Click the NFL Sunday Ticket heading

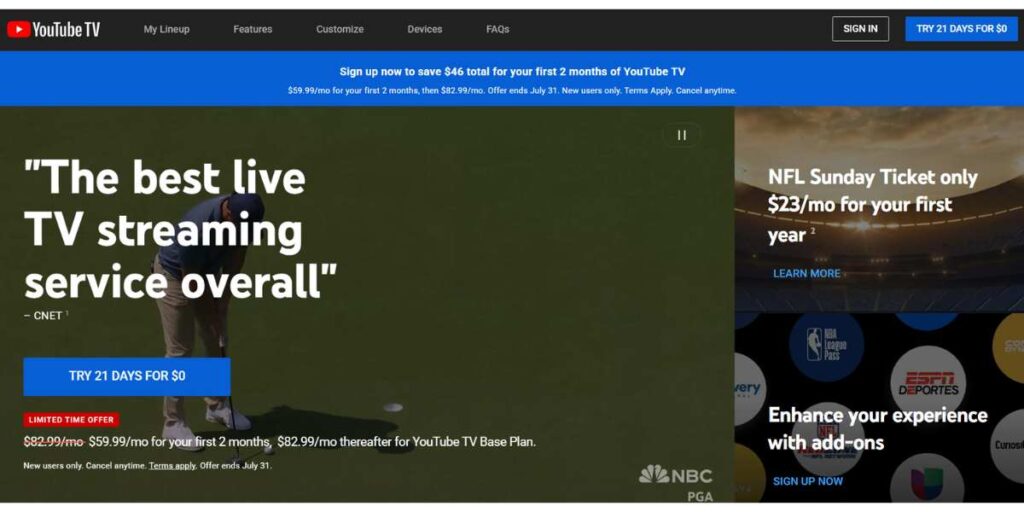872,206
